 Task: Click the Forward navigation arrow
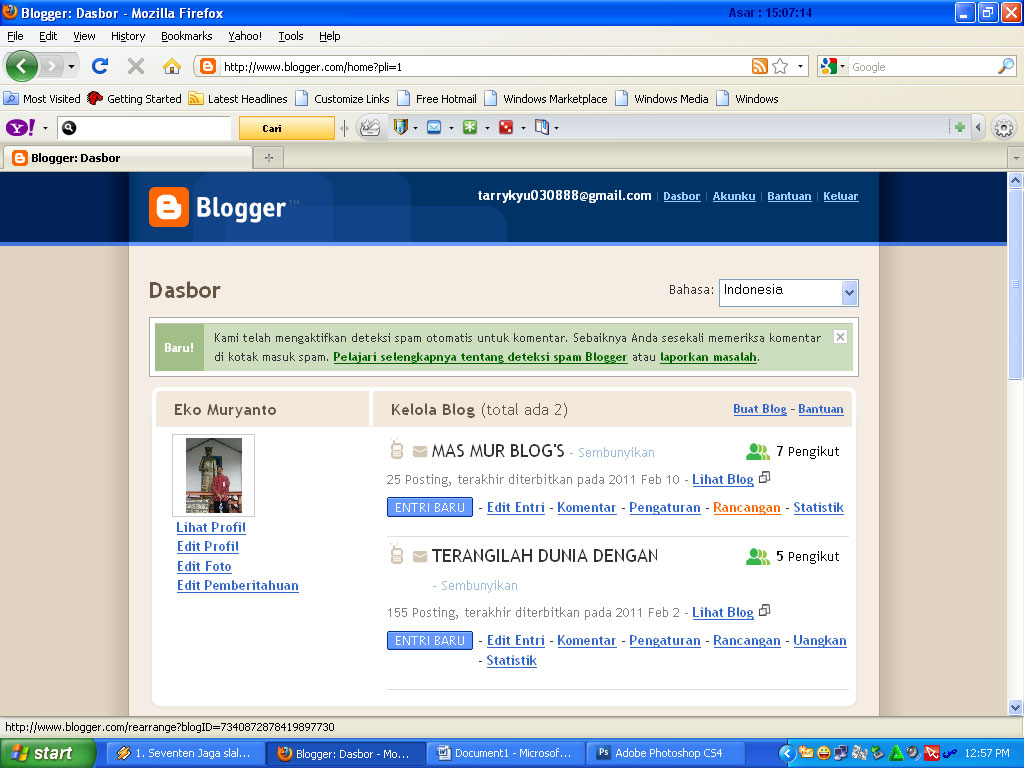point(51,66)
